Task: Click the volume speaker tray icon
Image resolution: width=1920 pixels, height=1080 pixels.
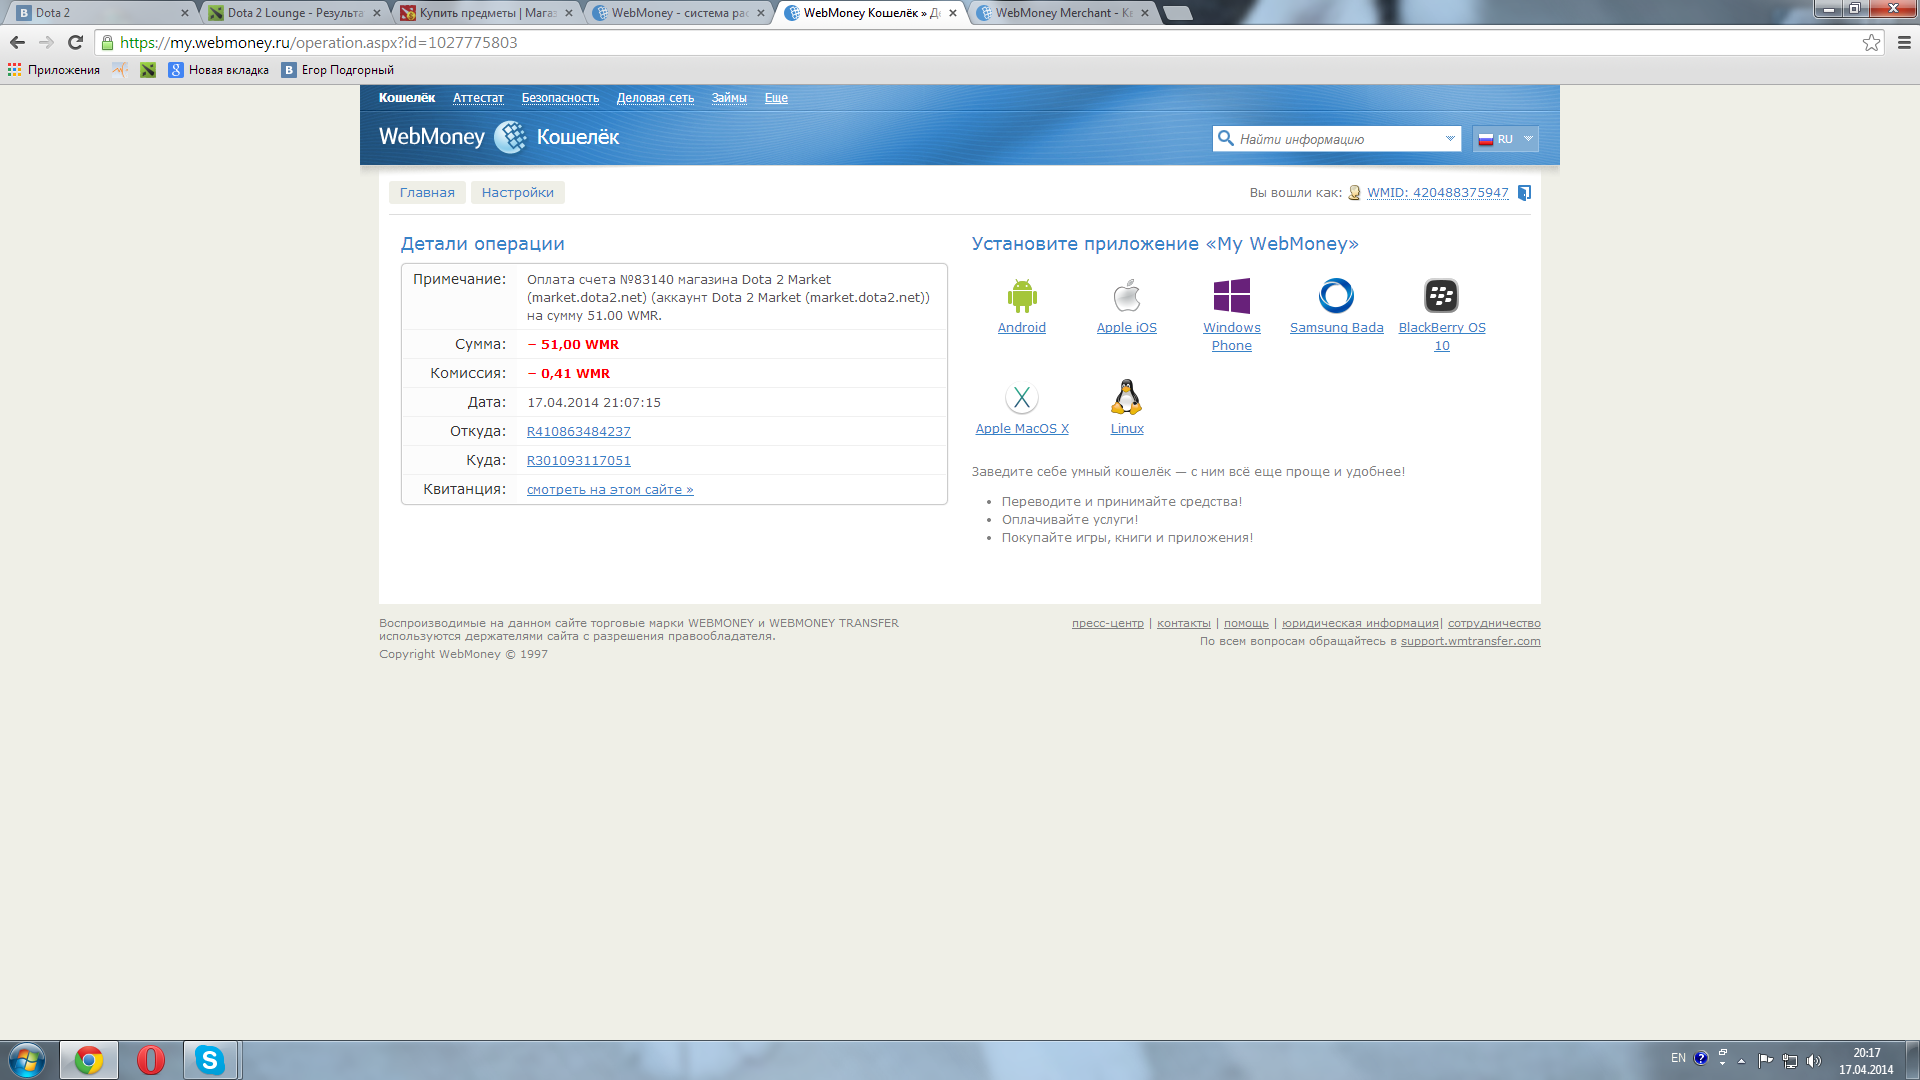Action: coord(1814,1061)
